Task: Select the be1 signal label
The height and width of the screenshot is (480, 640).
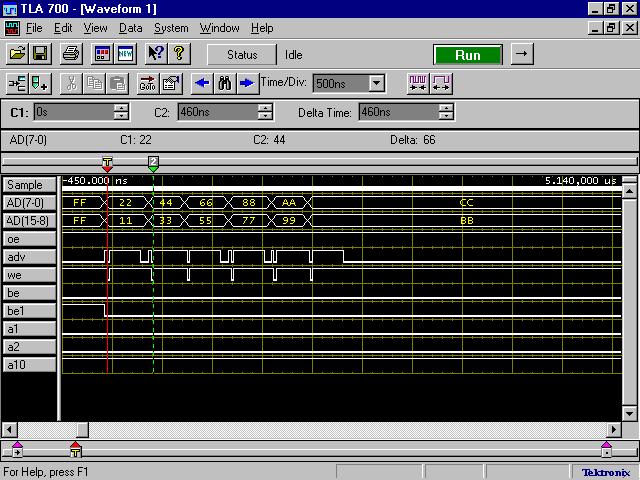Action: click(29, 311)
